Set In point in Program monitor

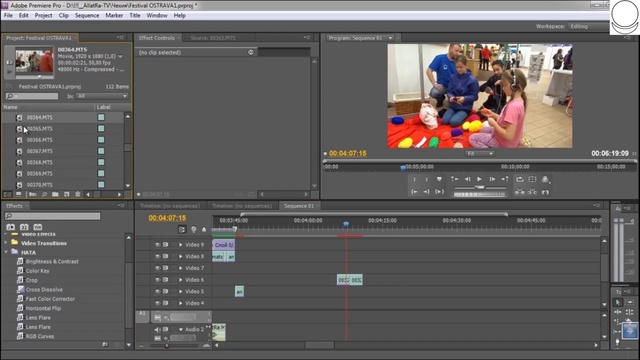point(414,179)
